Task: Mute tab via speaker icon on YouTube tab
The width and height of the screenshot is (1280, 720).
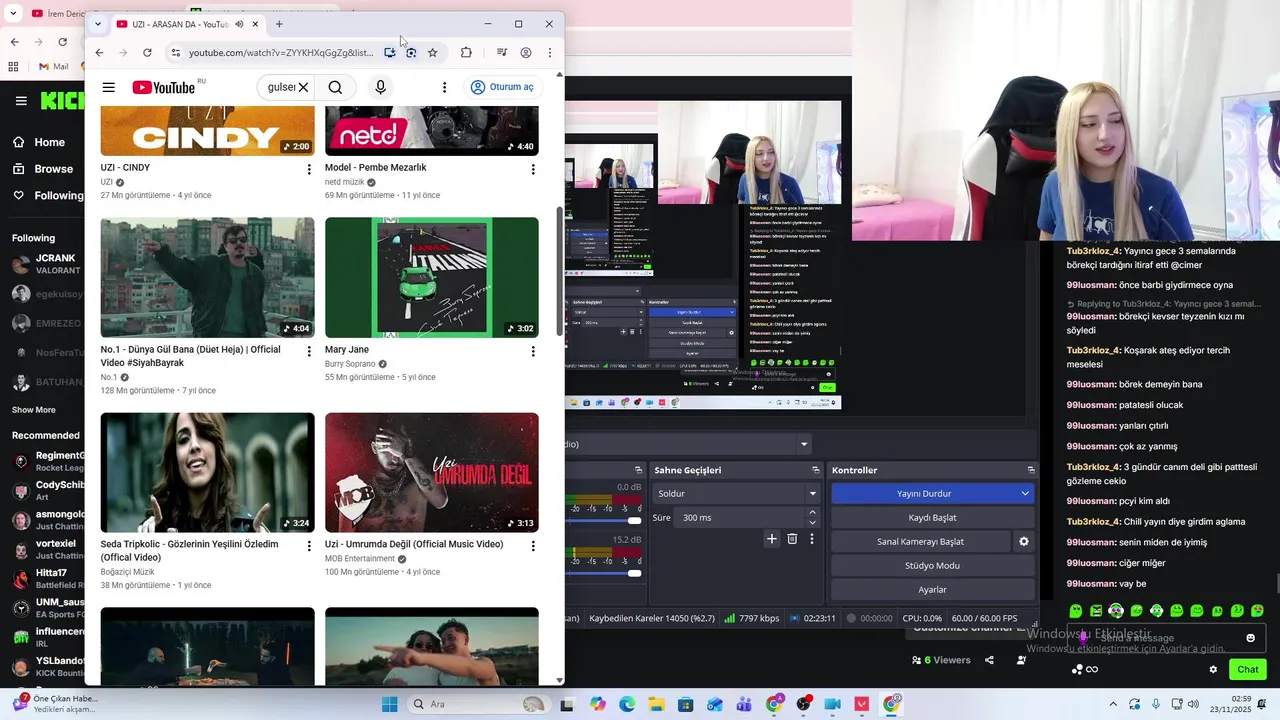Action: pyautogui.click(x=239, y=24)
